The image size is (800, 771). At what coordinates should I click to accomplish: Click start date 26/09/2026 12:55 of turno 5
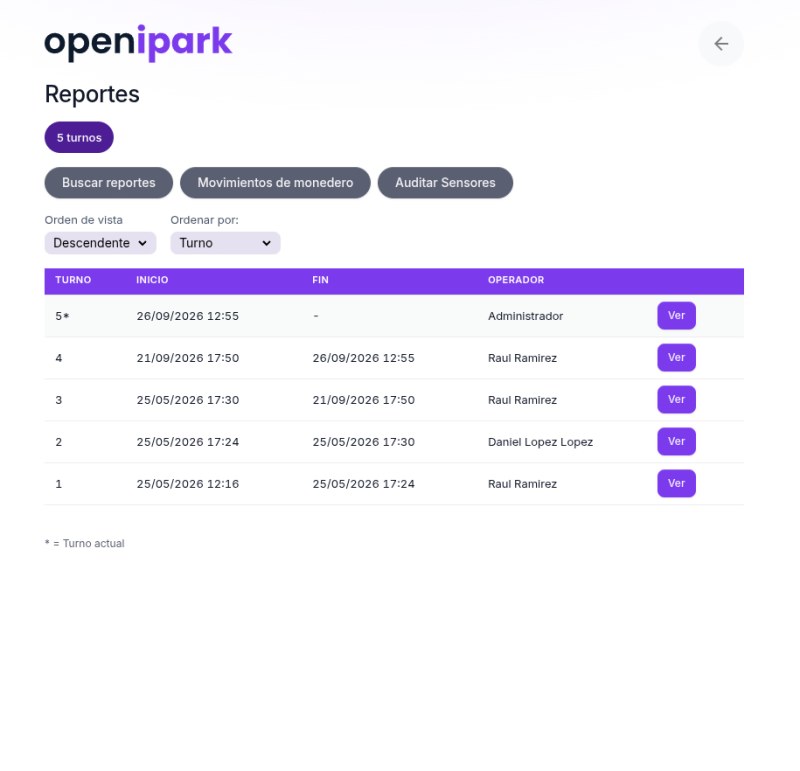(188, 316)
